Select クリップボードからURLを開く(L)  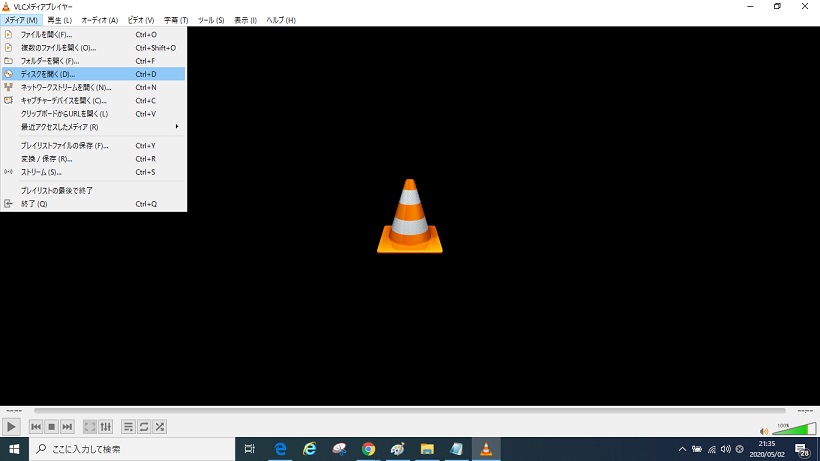94,113
